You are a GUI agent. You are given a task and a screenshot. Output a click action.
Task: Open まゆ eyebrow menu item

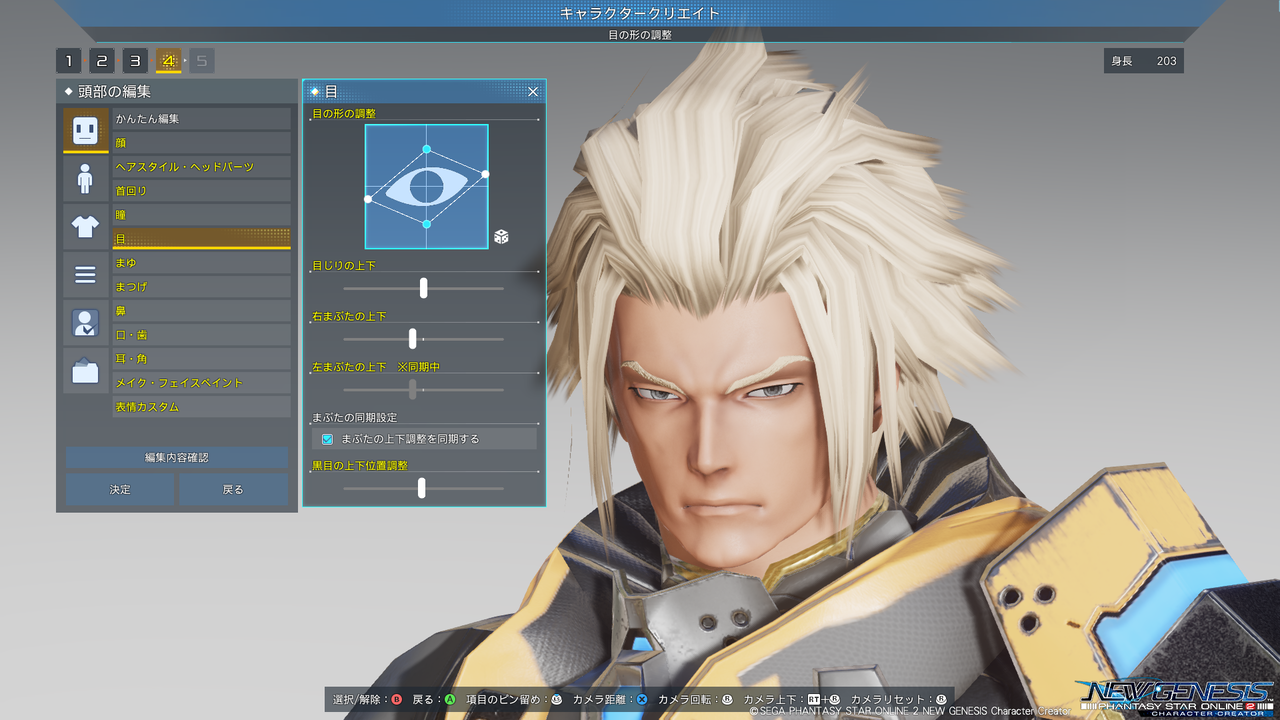tap(202, 263)
